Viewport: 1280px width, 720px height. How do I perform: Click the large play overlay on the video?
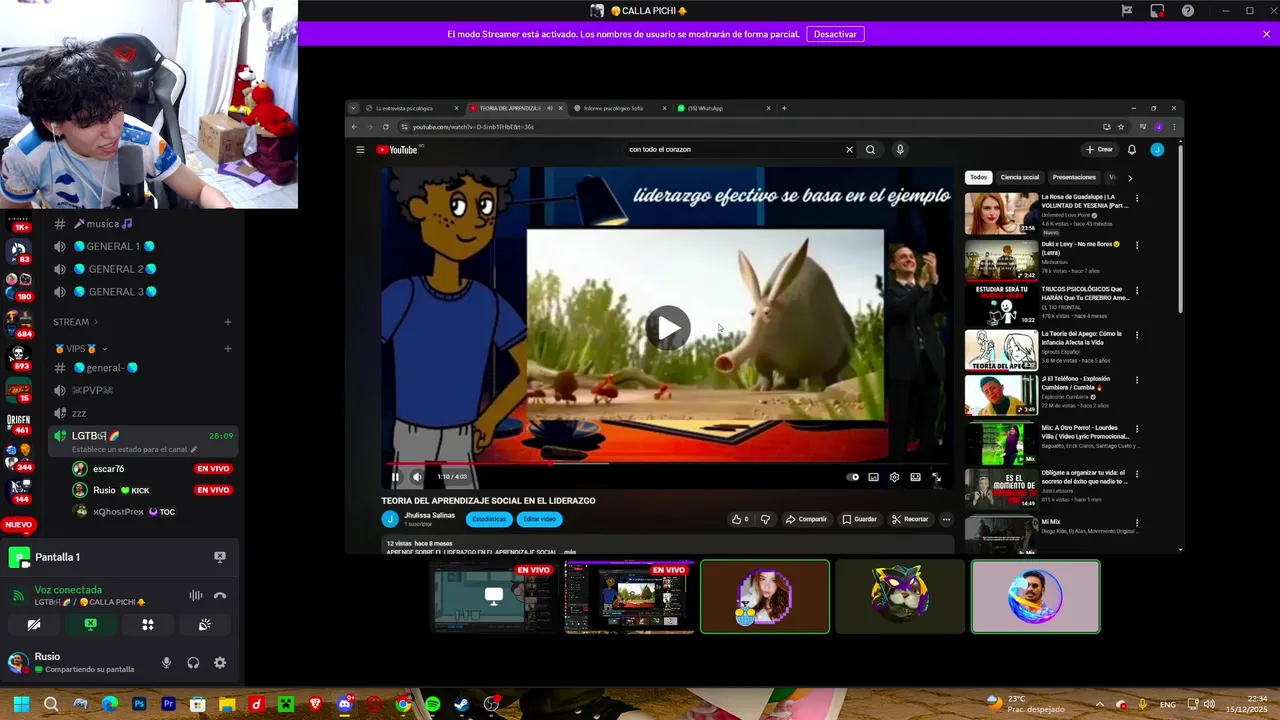pyautogui.click(x=667, y=327)
